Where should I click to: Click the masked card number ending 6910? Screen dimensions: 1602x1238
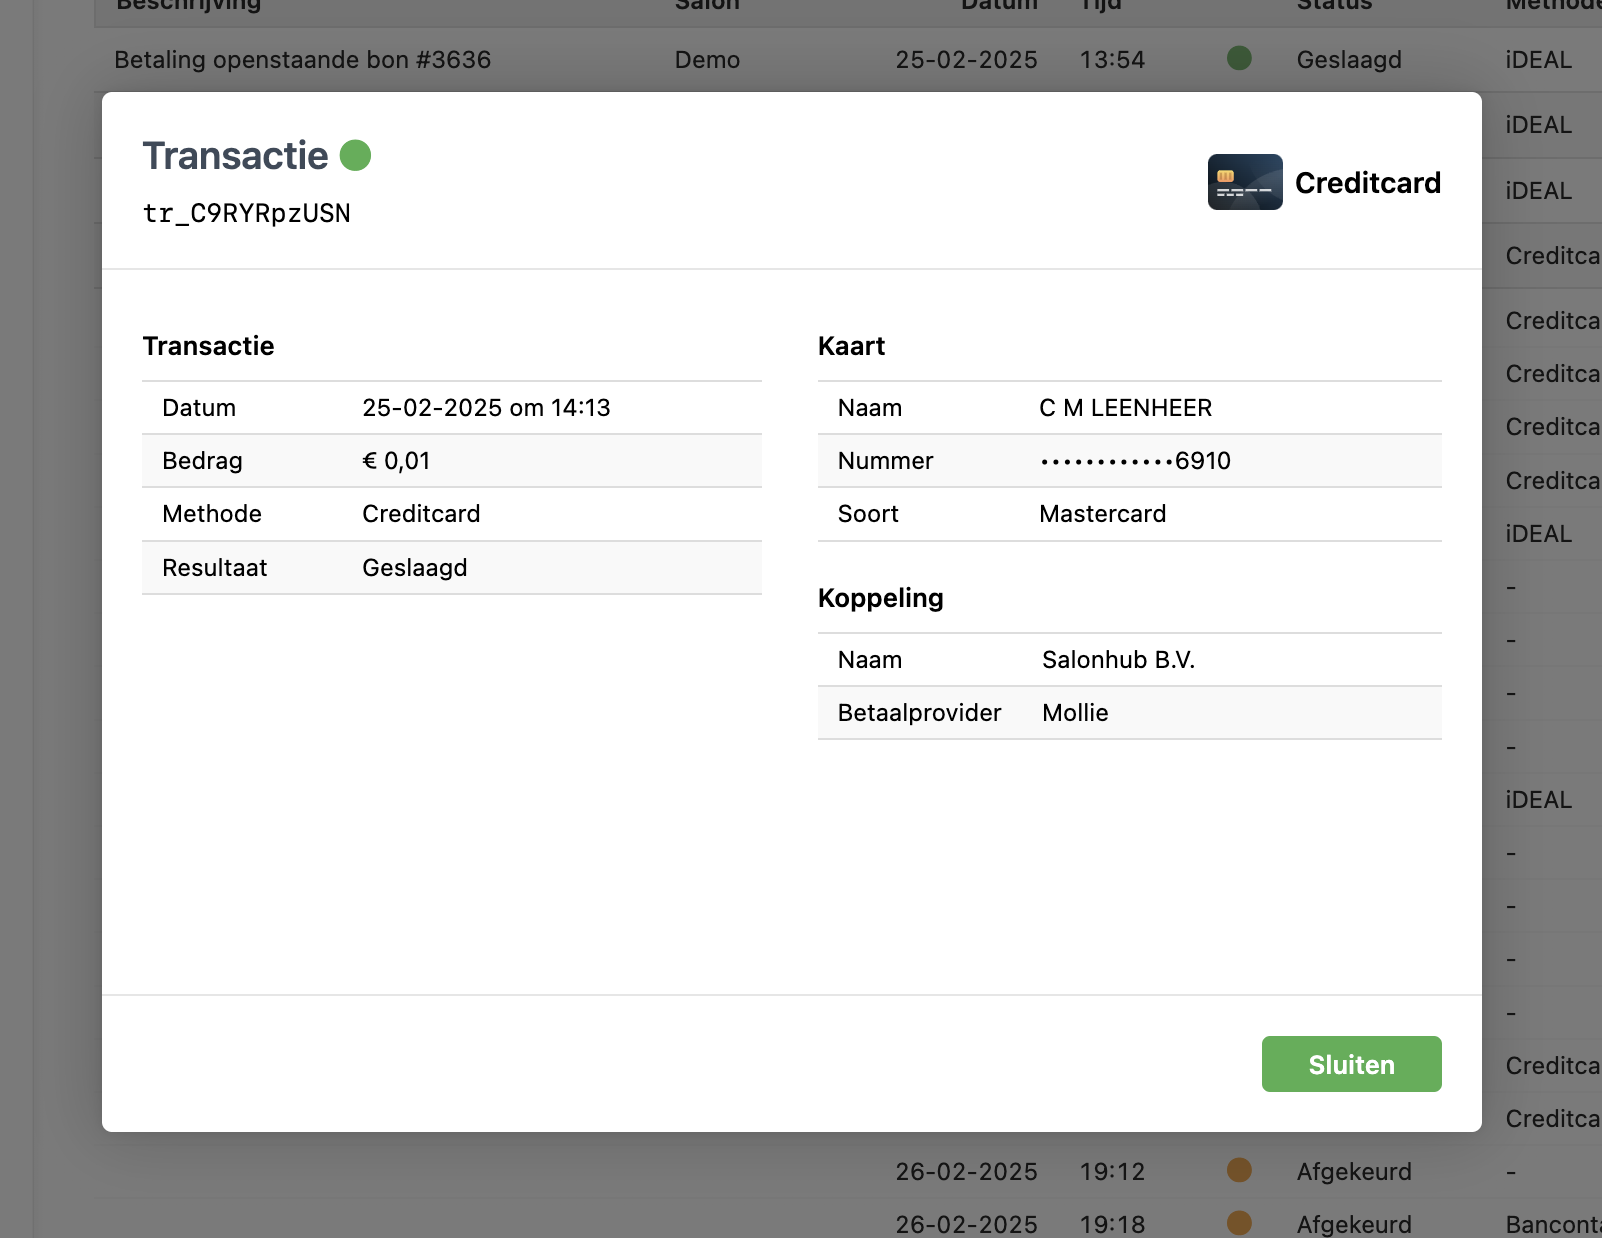coord(1135,461)
